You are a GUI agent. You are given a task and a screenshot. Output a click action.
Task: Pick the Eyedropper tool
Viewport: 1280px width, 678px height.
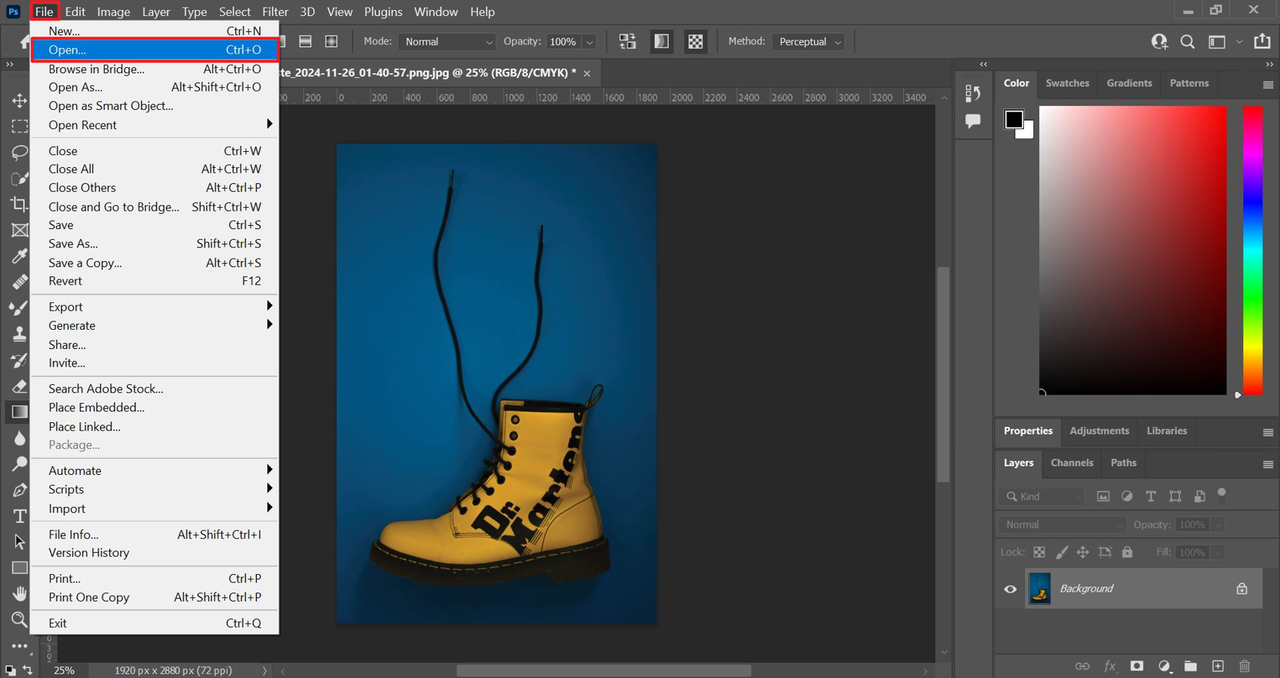[19, 257]
